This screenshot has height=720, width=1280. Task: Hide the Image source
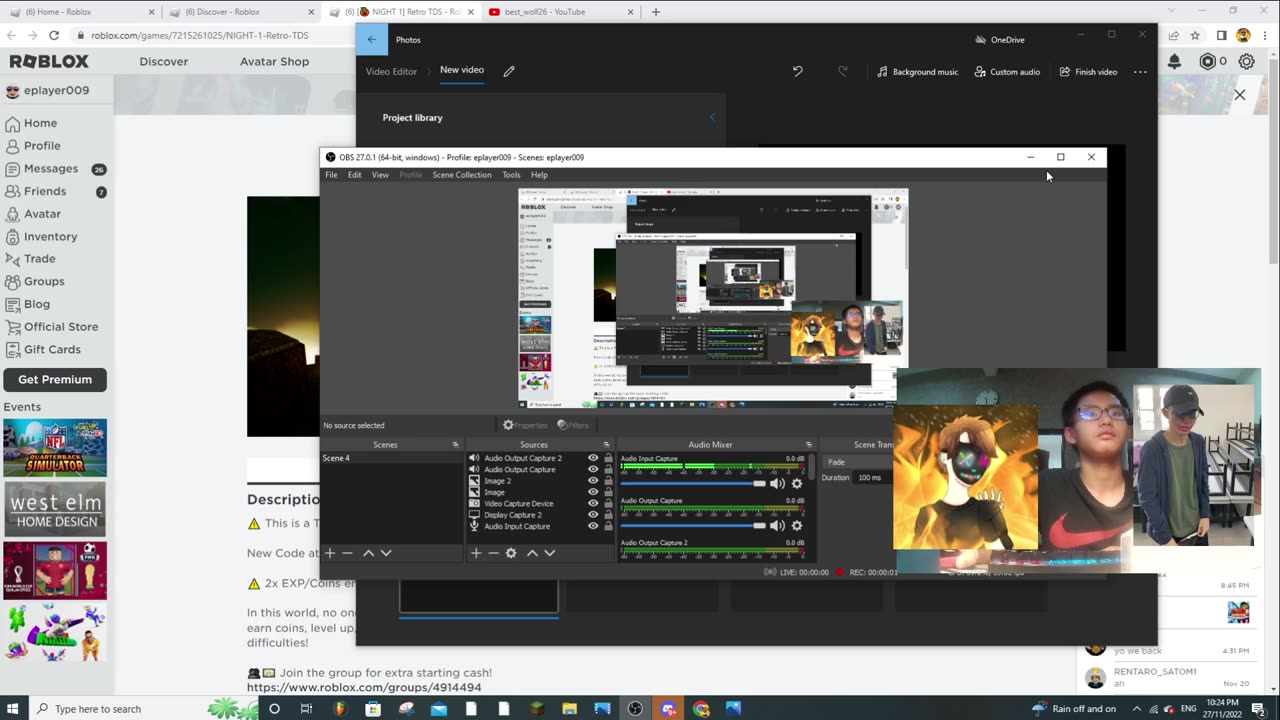coord(593,492)
